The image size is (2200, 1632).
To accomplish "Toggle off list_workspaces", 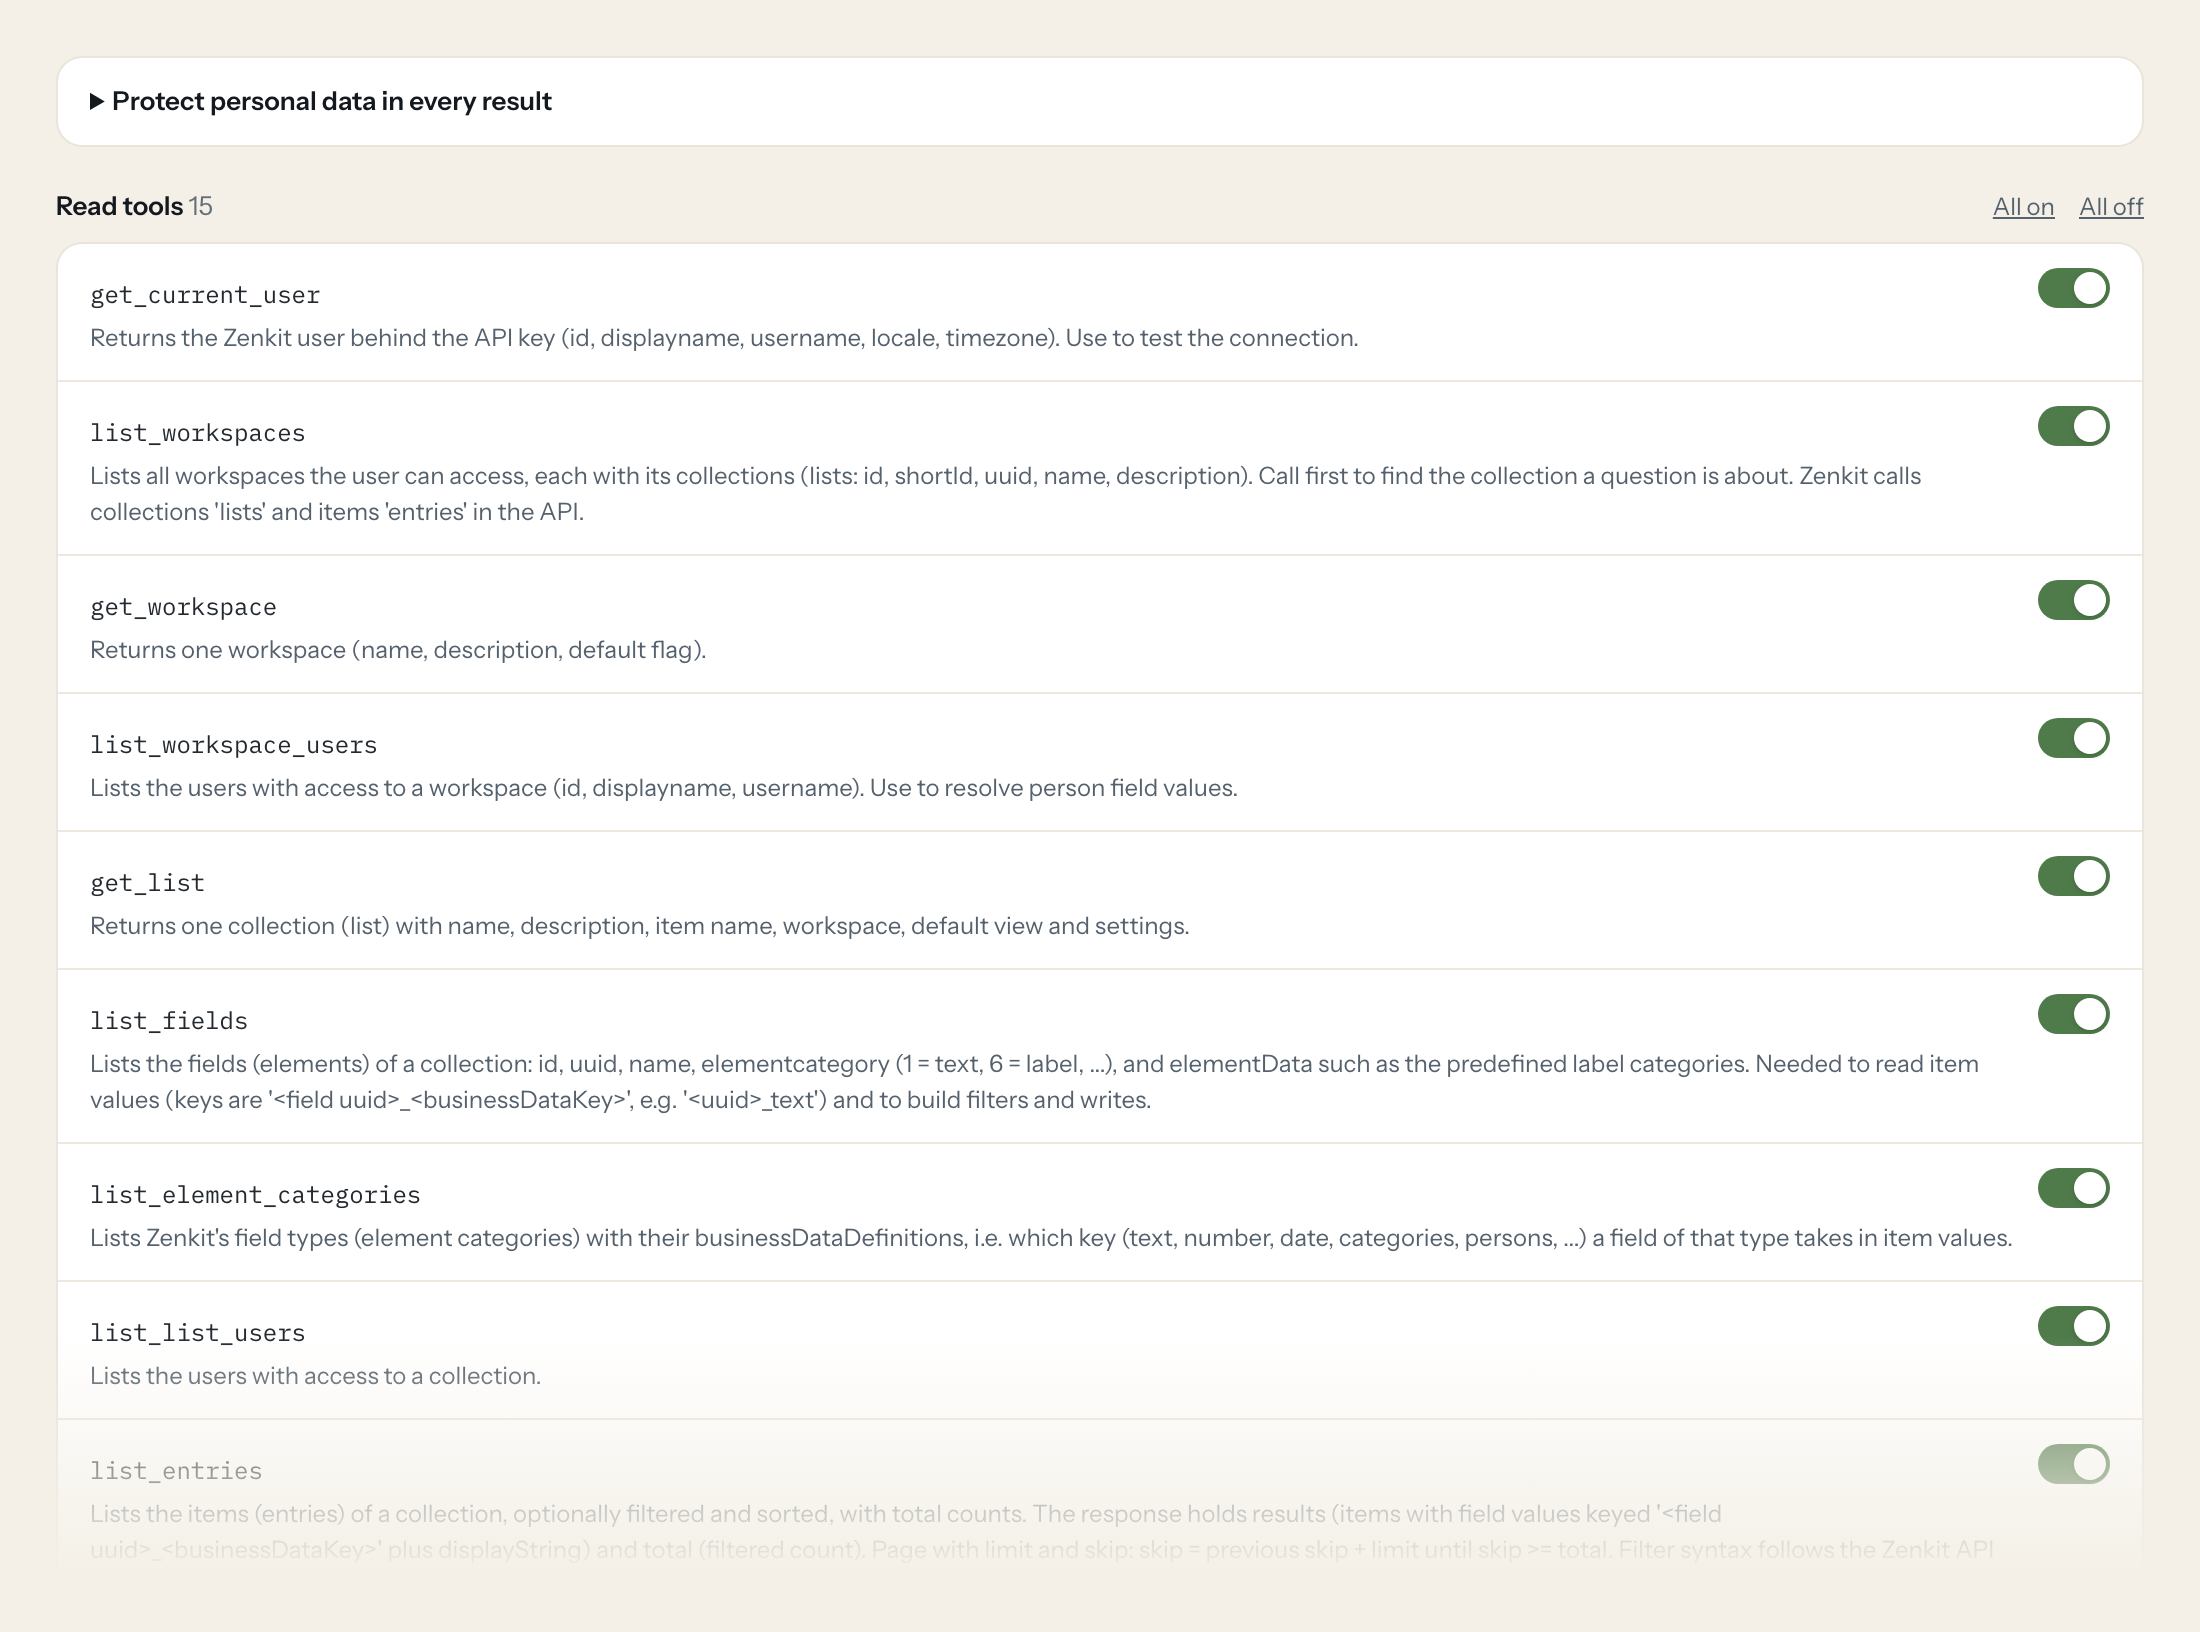I will pyautogui.click(x=2073, y=426).
